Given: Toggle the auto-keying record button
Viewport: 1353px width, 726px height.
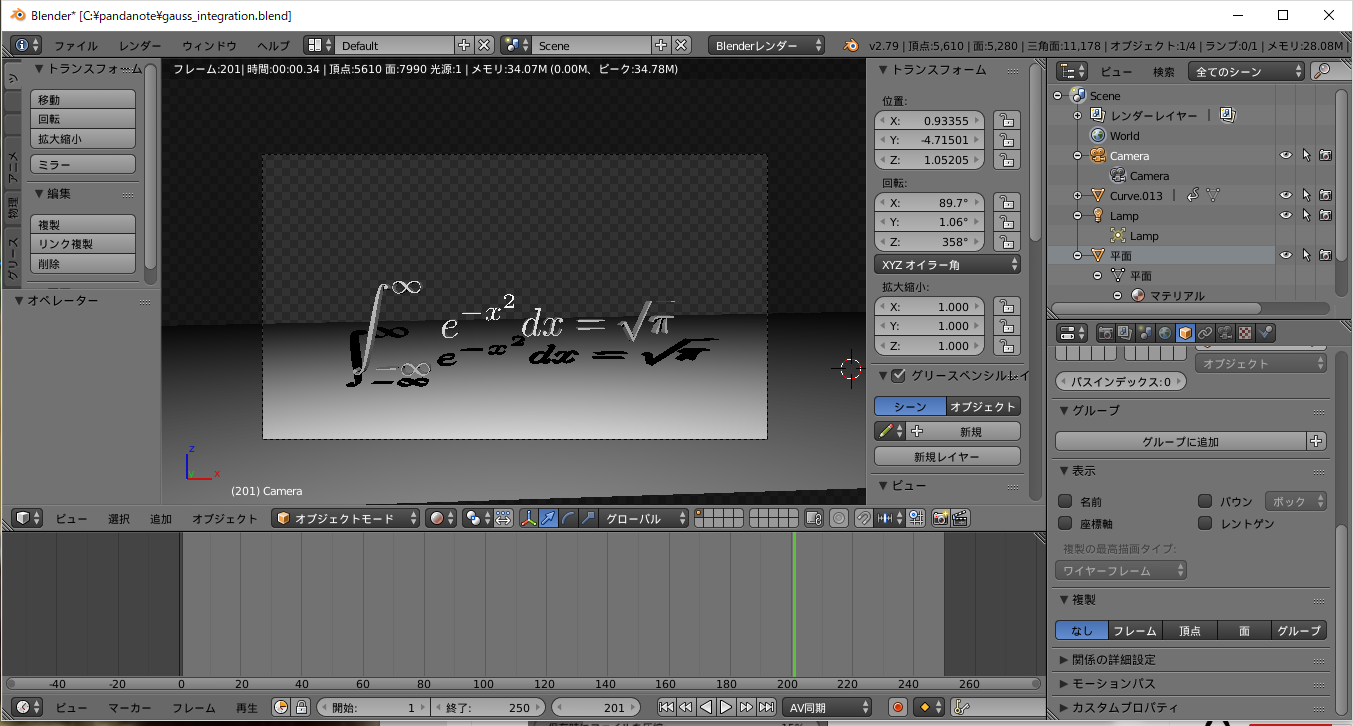Looking at the screenshot, I should click(898, 707).
